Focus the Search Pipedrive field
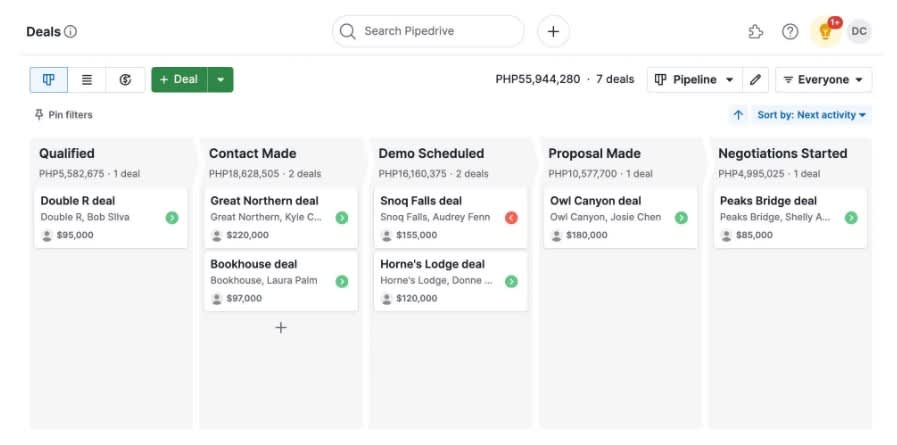Image resolution: width=897 pixels, height=445 pixels. (428, 31)
